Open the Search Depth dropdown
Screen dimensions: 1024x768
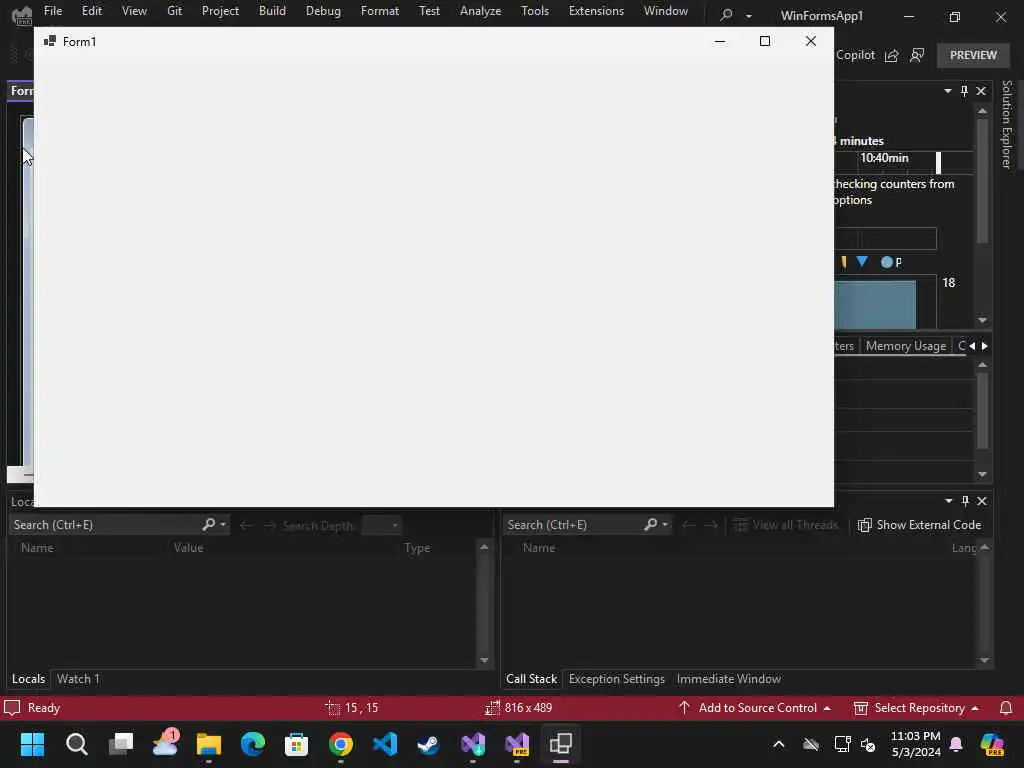click(381, 526)
